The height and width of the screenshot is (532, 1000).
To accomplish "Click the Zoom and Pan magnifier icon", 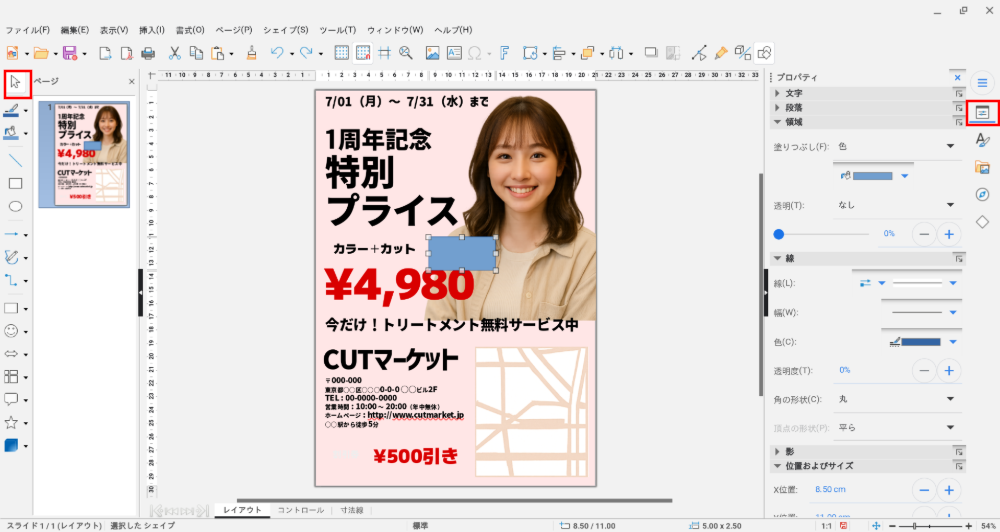I will [406, 53].
